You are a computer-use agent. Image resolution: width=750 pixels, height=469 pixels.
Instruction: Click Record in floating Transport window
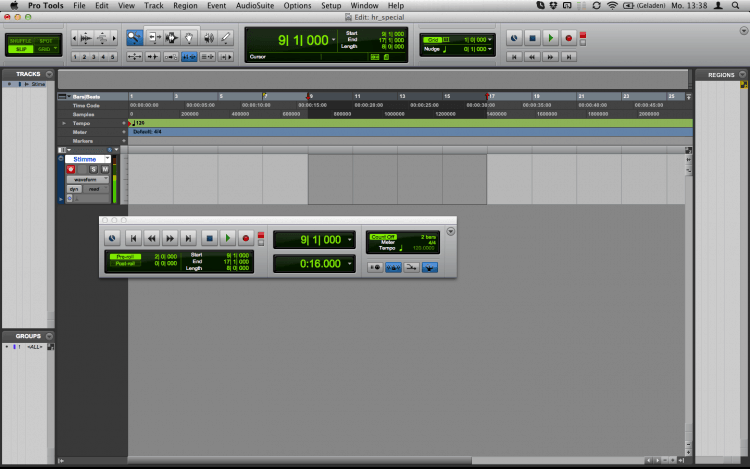[246, 238]
